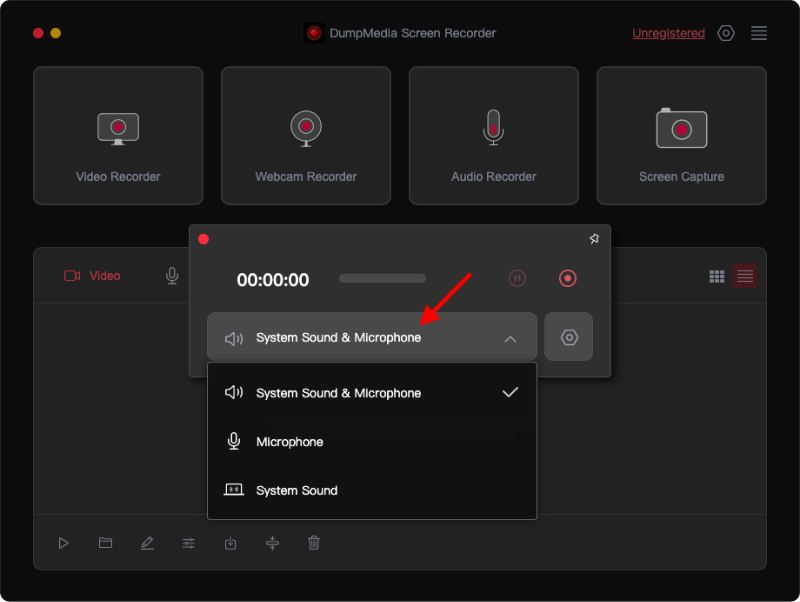Click speaker icon in dropdown header
The image size is (800, 602).
click(234, 339)
